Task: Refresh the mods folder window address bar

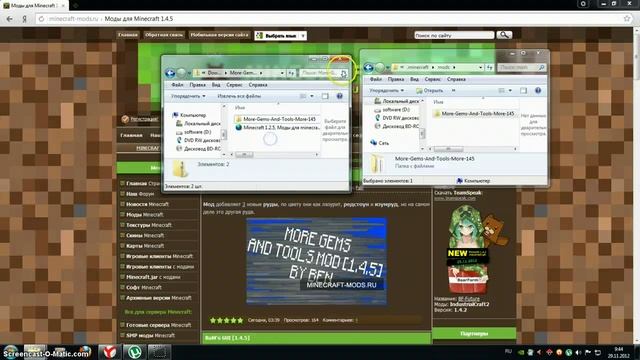Action: [490, 67]
